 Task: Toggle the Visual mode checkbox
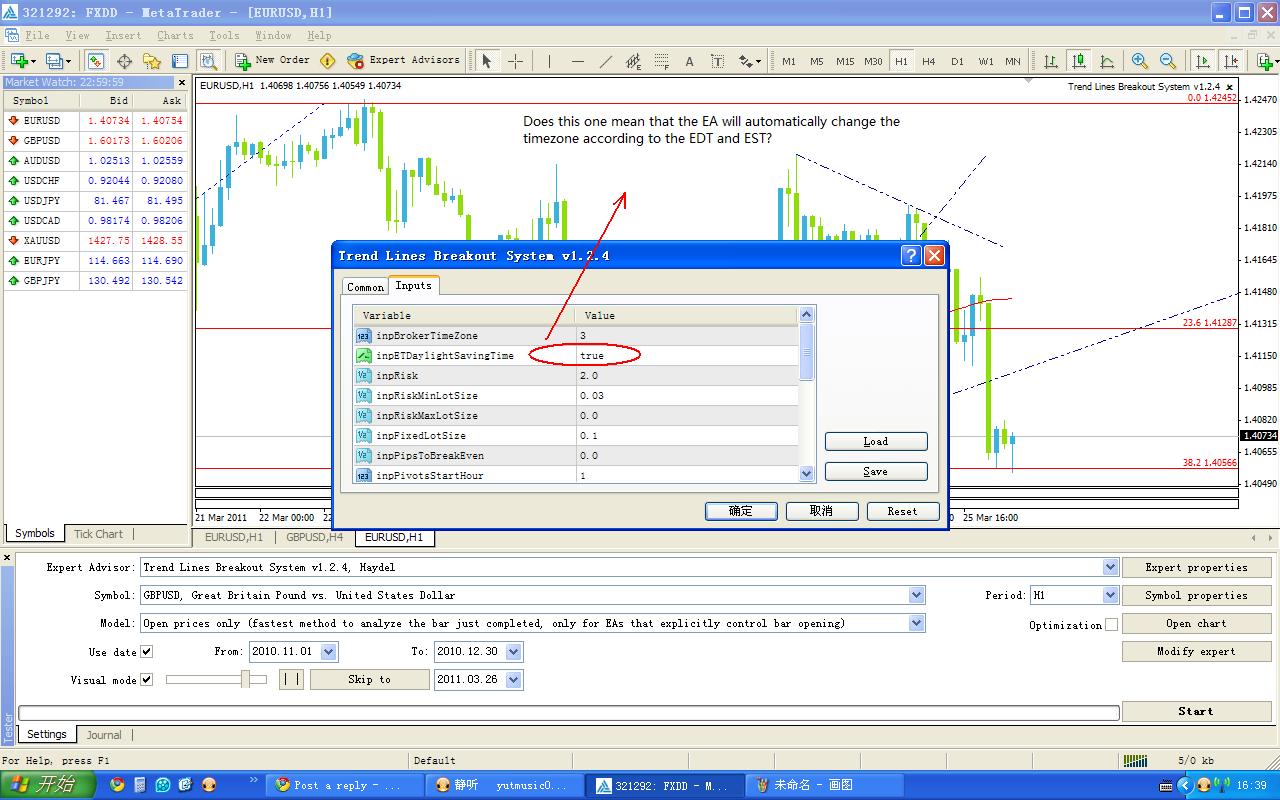coord(147,680)
